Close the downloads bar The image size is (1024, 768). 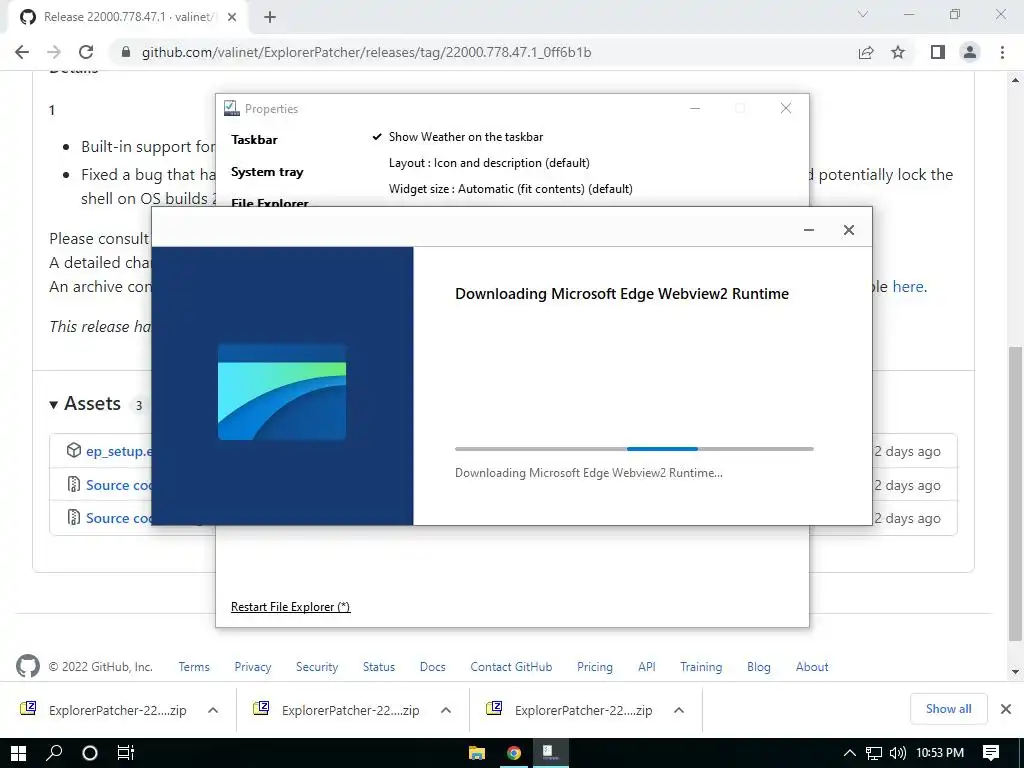[x=1006, y=709]
